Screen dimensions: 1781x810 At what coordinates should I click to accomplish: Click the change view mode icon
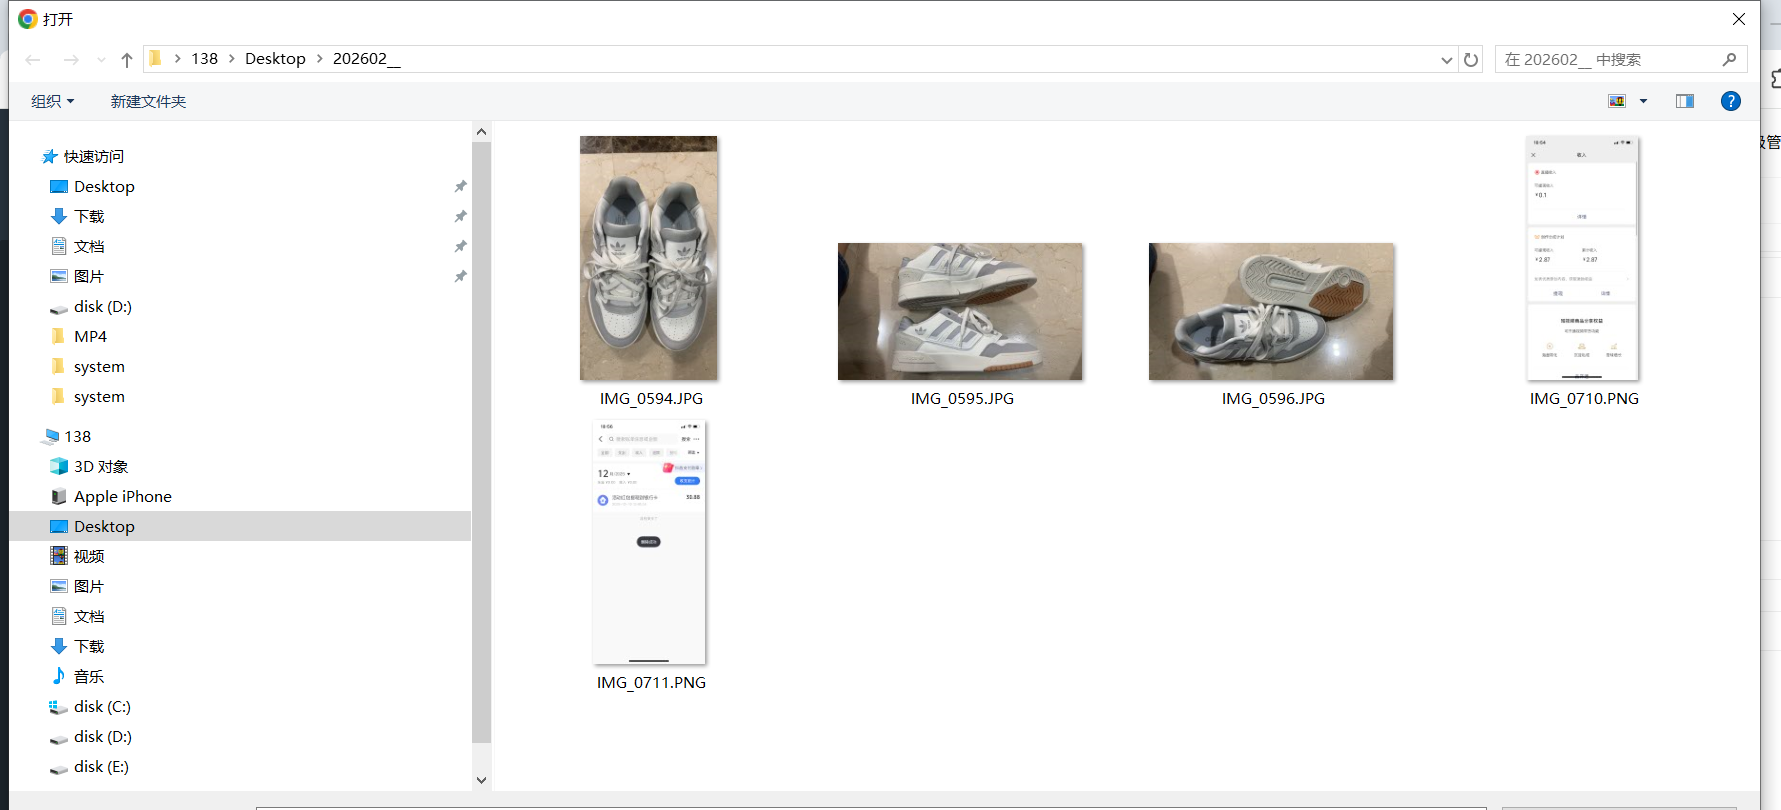click(x=1617, y=101)
